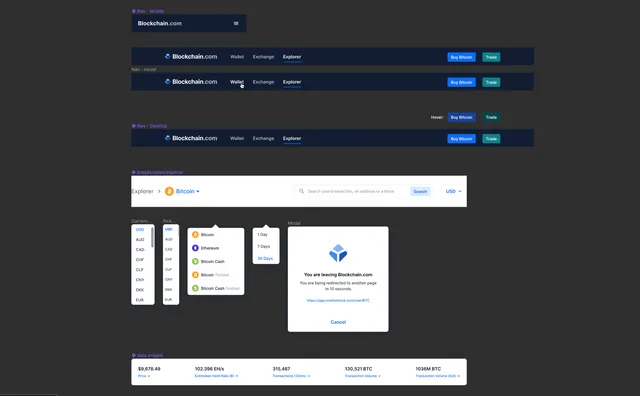The width and height of the screenshot is (640, 396).
Task: Select EUR in Currenc... list
Action: [x=140, y=300]
